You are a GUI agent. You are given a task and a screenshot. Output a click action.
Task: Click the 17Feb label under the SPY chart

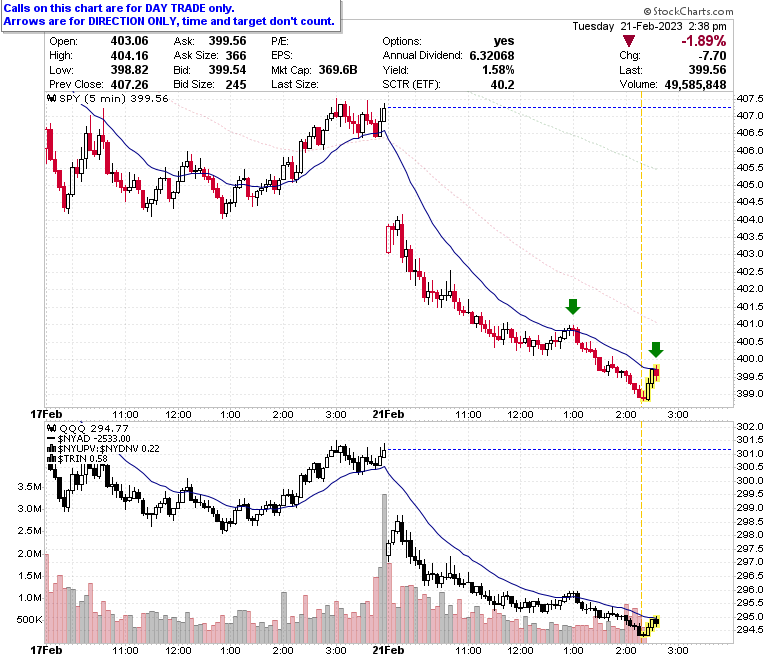pyautogui.click(x=47, y=414)
